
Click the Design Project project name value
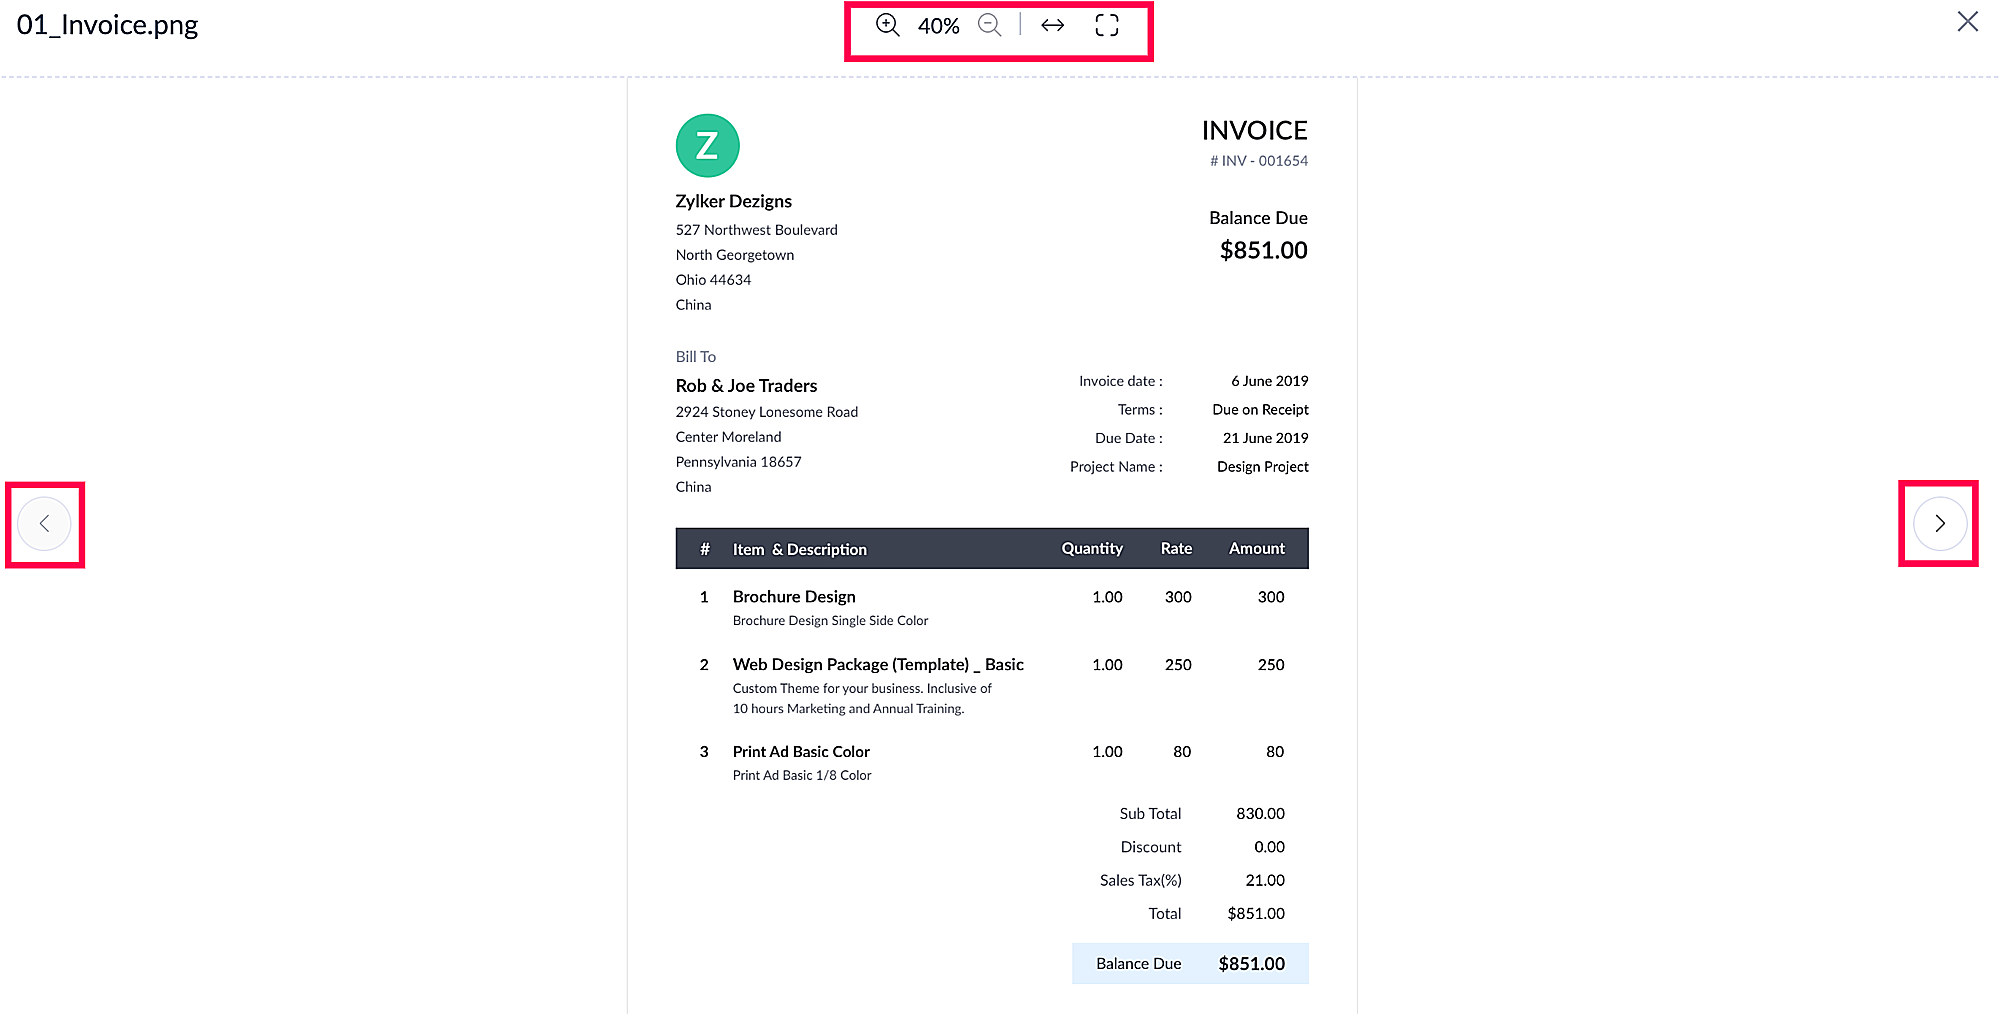pyautogui.click(x=1262, y=467)
